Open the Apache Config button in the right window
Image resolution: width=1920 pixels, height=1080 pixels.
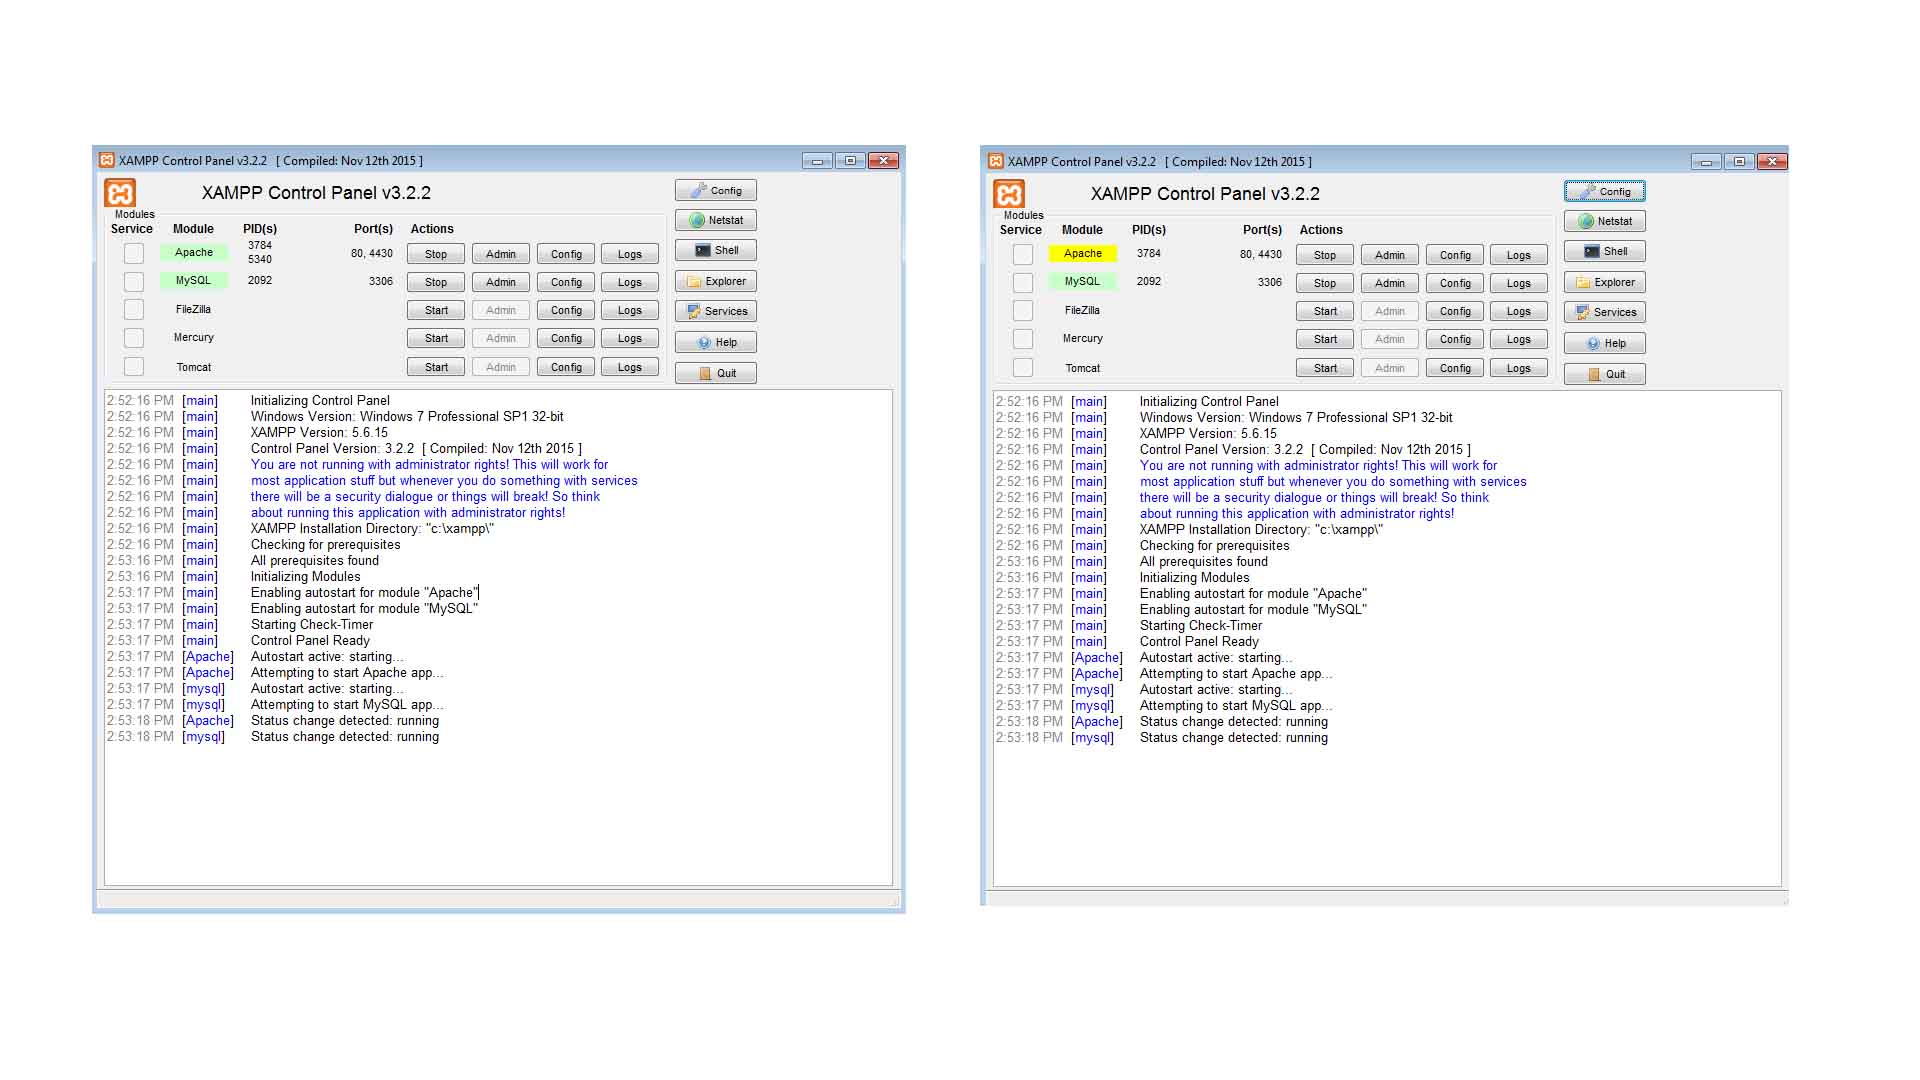click(x=1455, y=255)
